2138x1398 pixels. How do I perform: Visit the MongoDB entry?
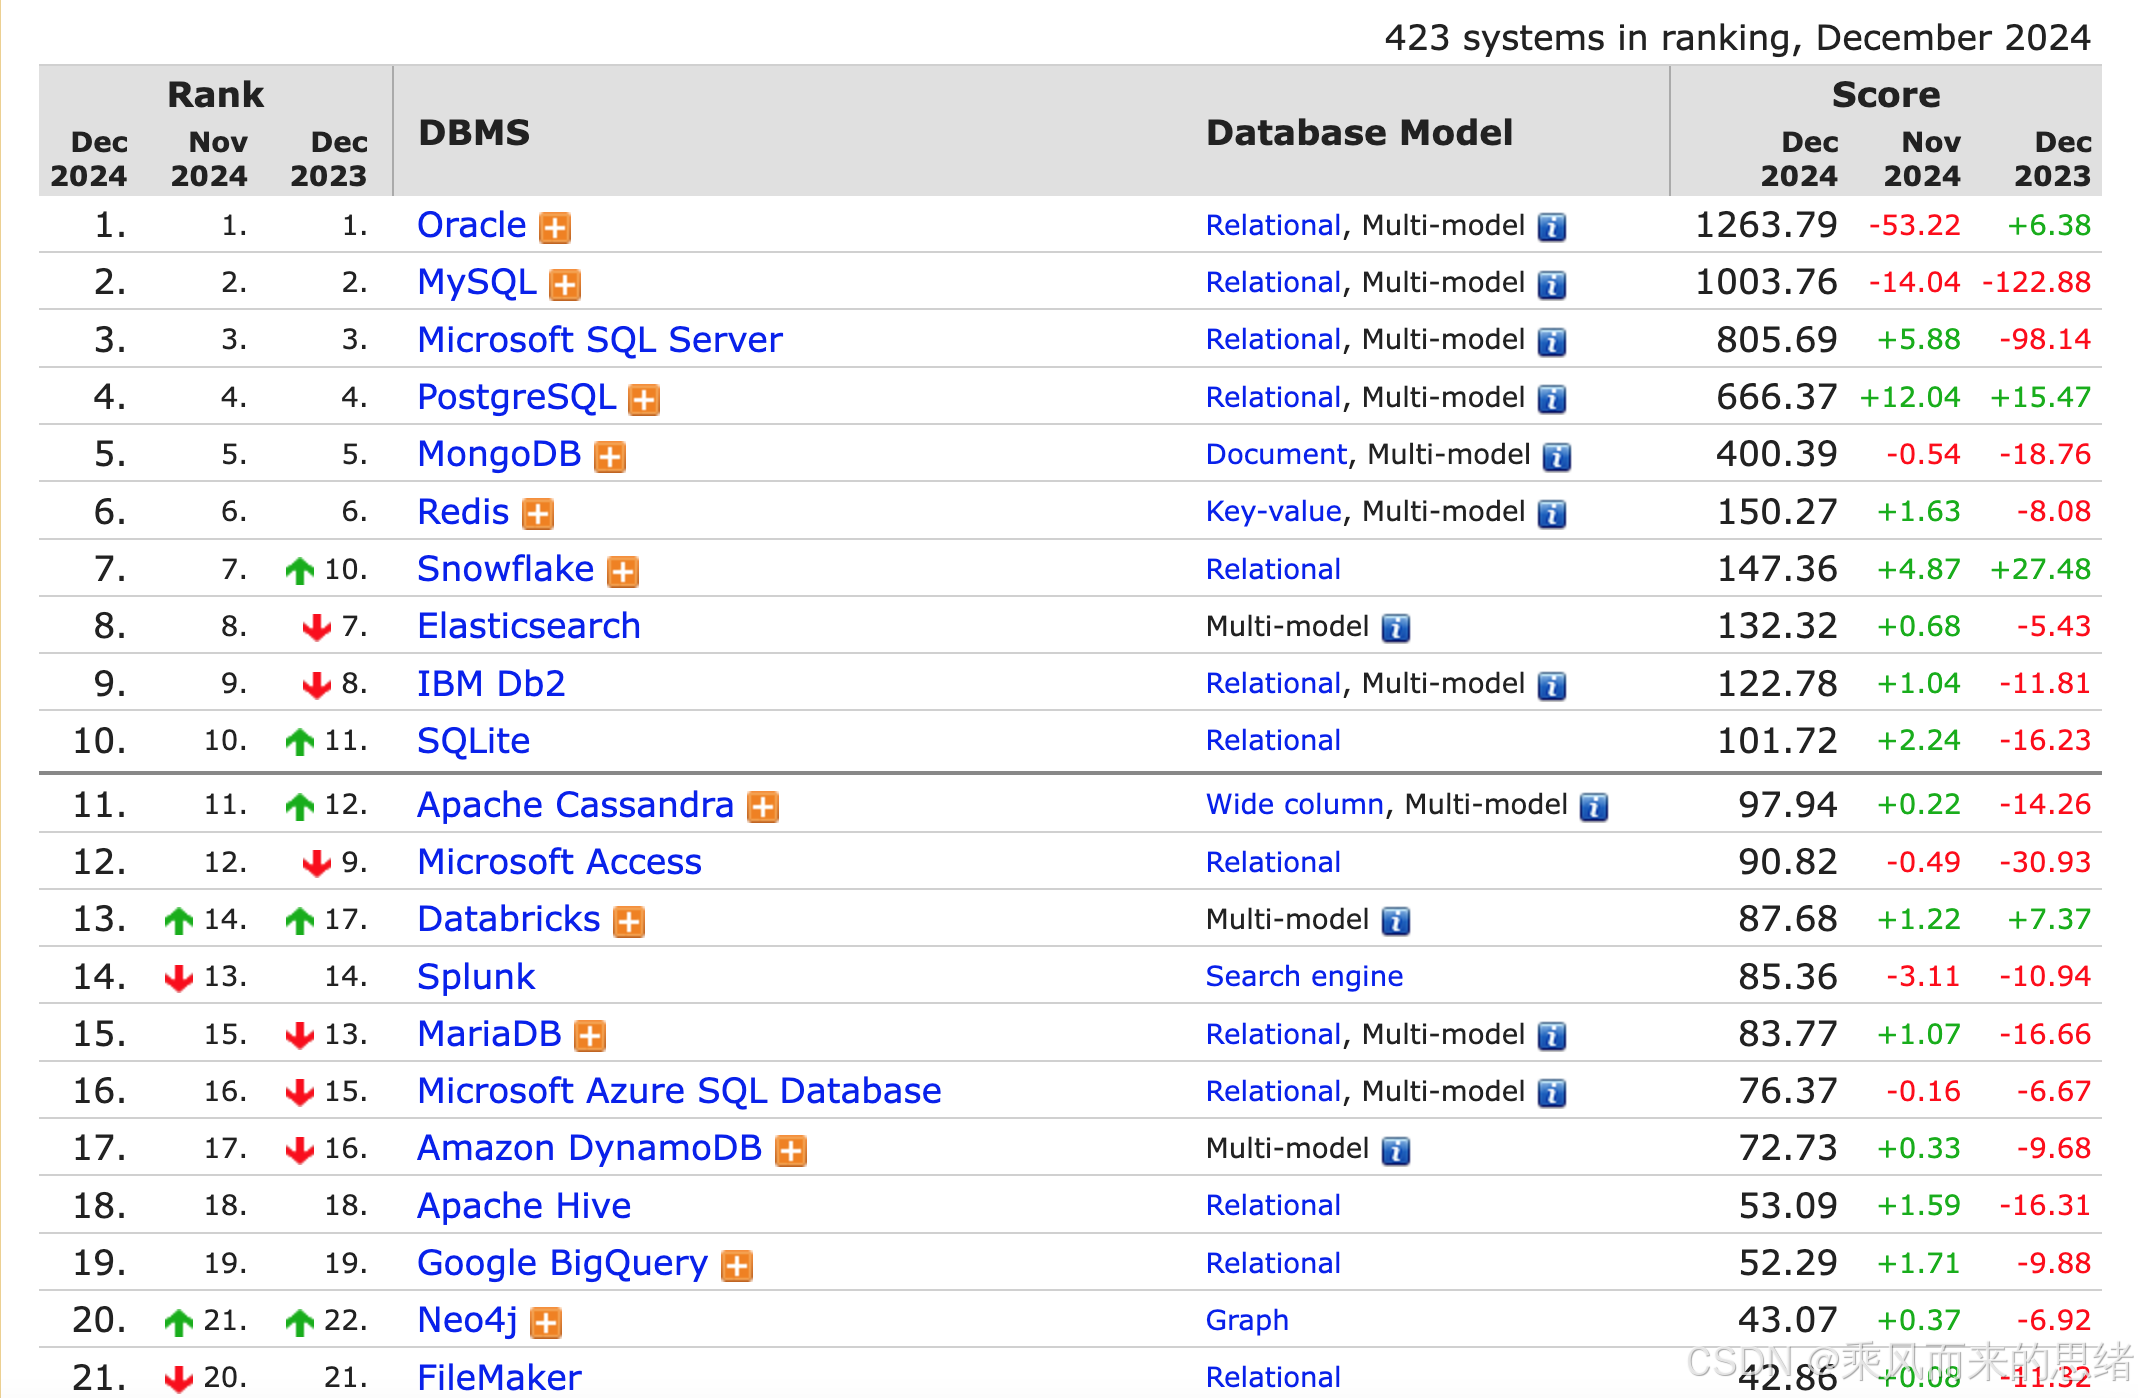[500, 454]
